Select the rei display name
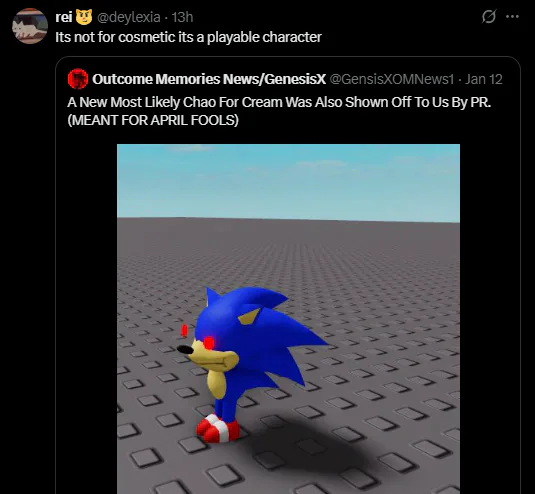 [64, 17]
